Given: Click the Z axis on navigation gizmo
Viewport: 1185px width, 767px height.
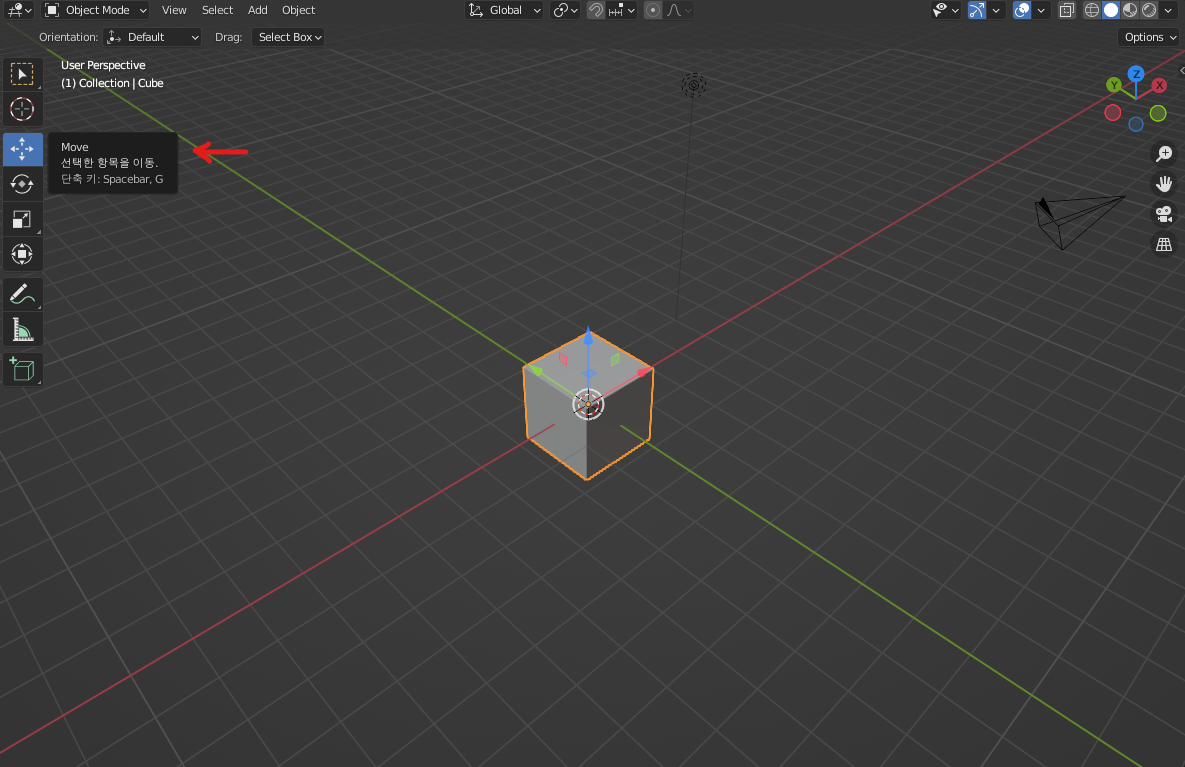Looking at the screenshot, I should tap(1135, 74).
